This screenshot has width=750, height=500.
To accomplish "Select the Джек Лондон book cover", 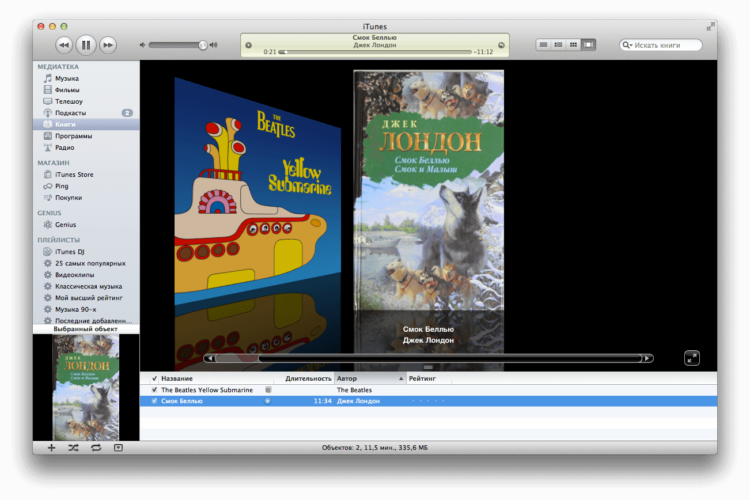I will point(429,190).
